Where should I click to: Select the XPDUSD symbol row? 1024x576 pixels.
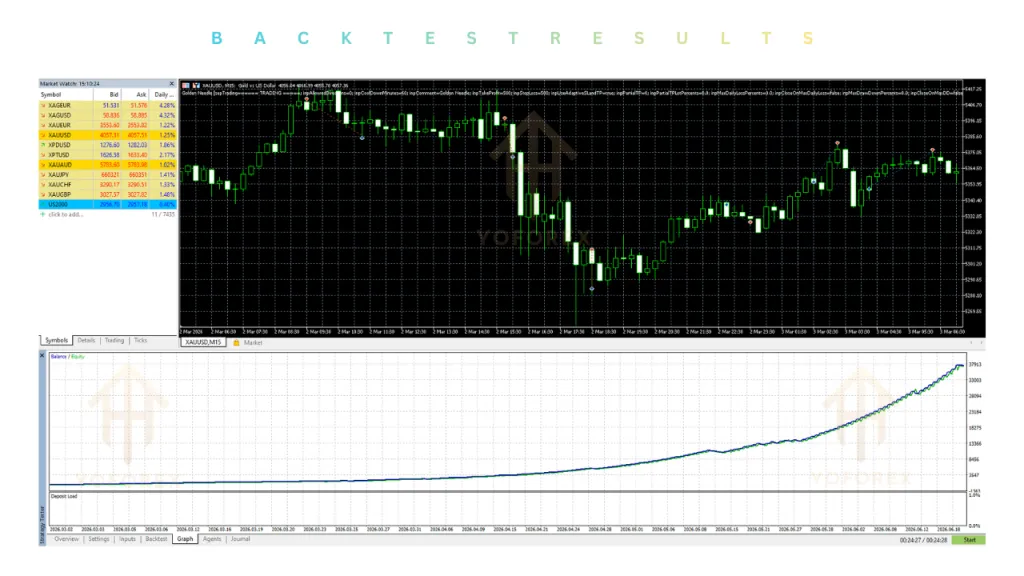click(108, 145)
